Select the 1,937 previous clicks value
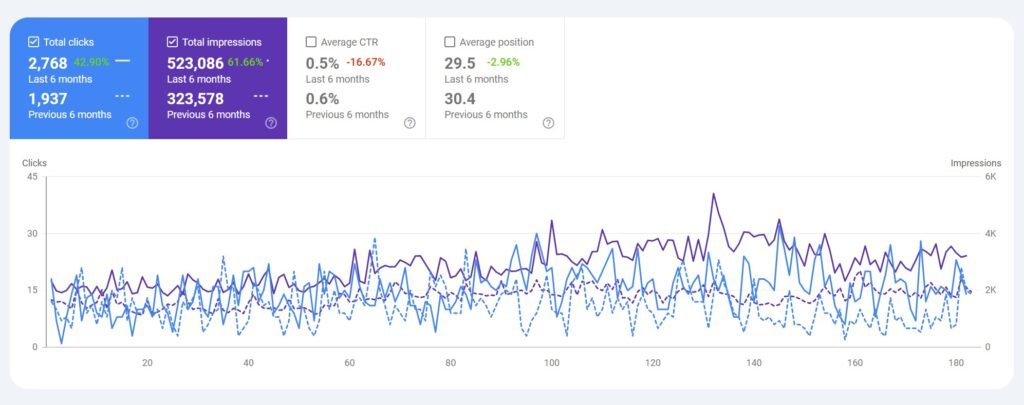Screen dimensions: 1024x405 (x=48, y=99)
